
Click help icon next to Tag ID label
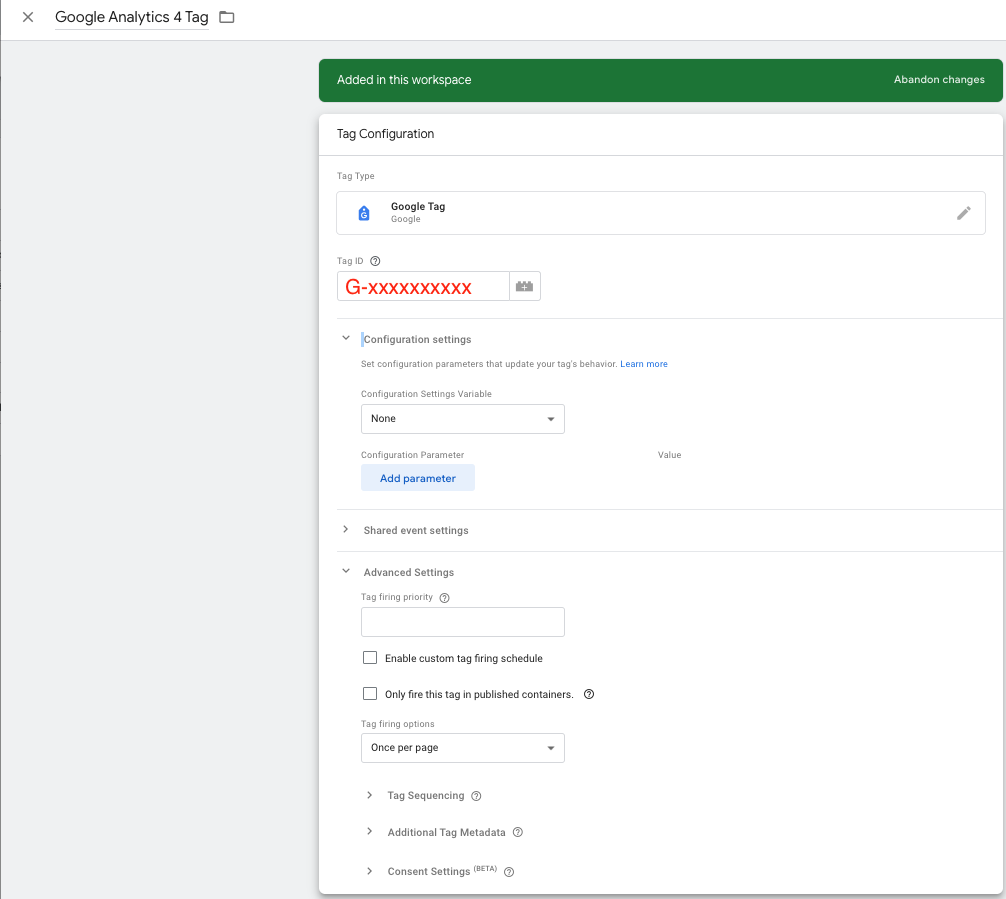click(375, 261)
